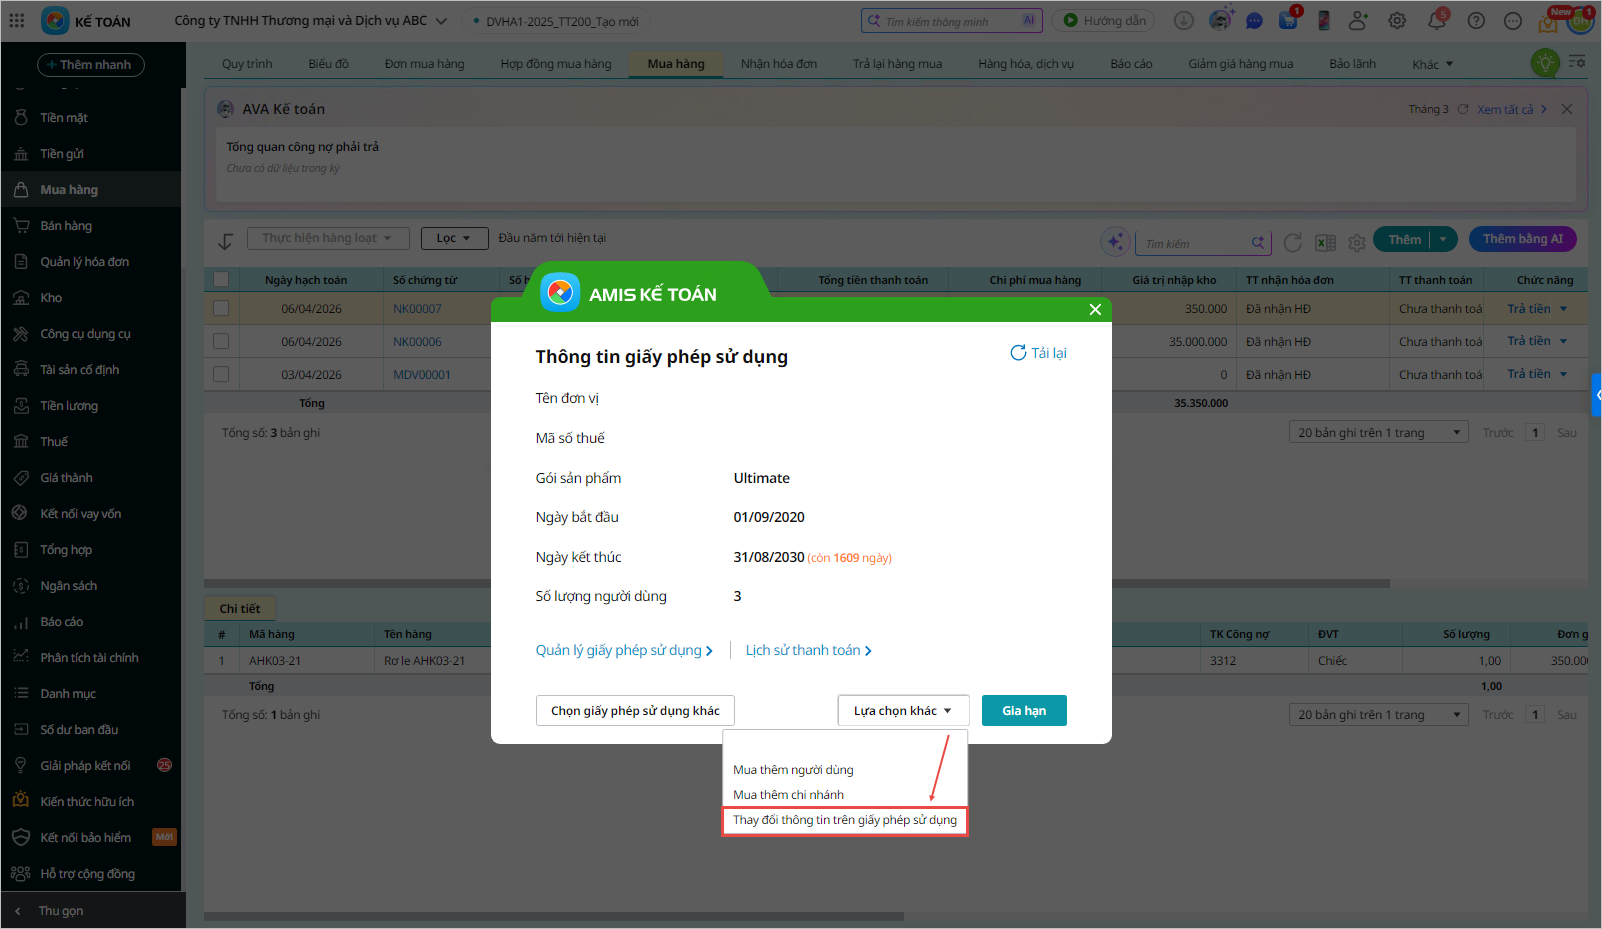The image size is (1602, 929).
Task: Open the Khác tab dropdown
Action: pos(1433,64)
